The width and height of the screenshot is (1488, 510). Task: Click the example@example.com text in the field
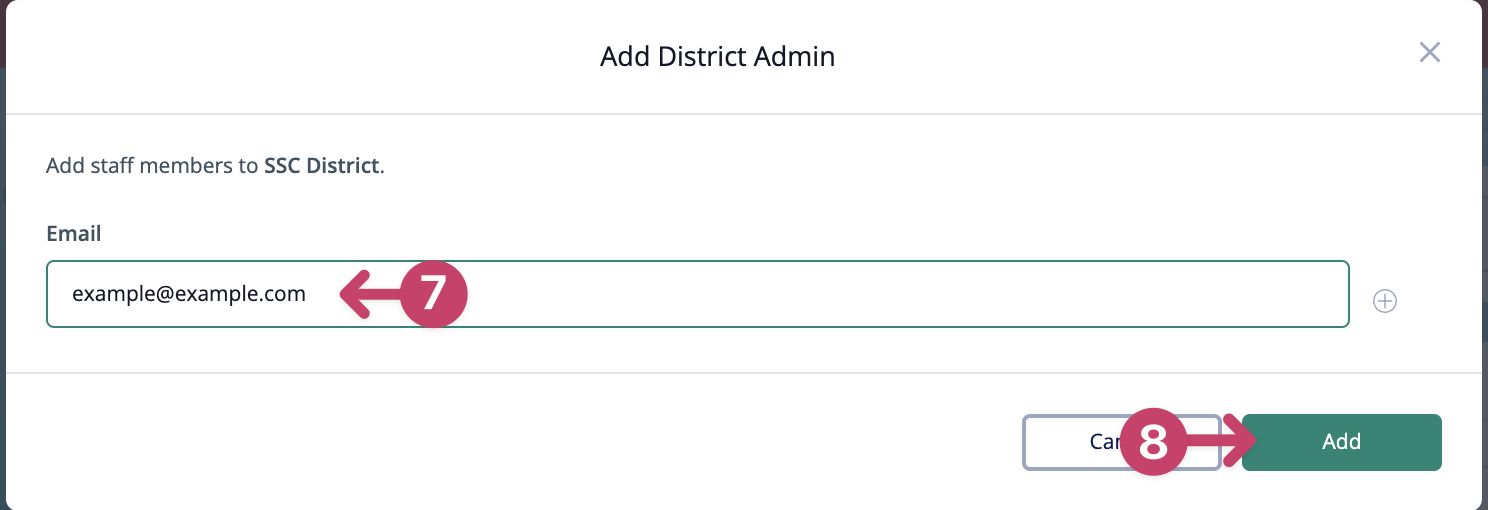[x=189, y=294]
